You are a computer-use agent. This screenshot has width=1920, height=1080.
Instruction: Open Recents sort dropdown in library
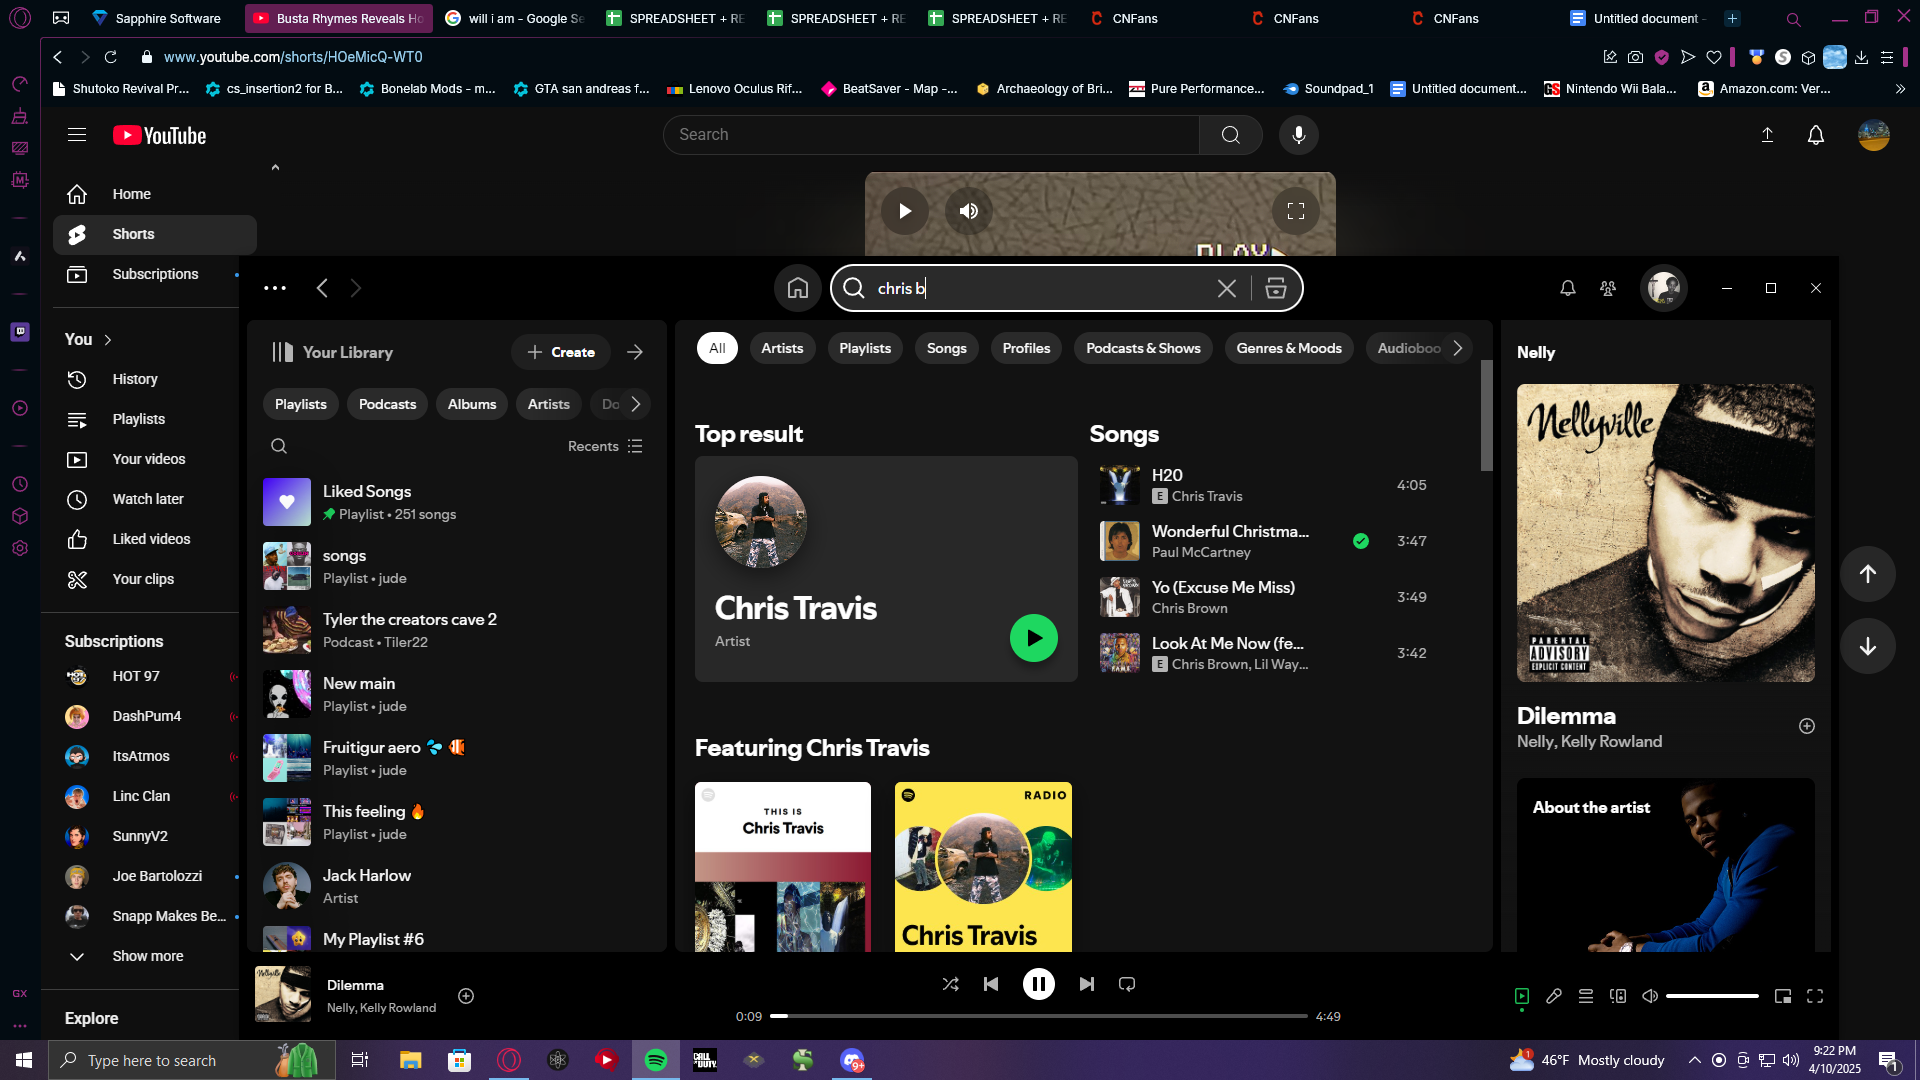(x=605, y=446)
